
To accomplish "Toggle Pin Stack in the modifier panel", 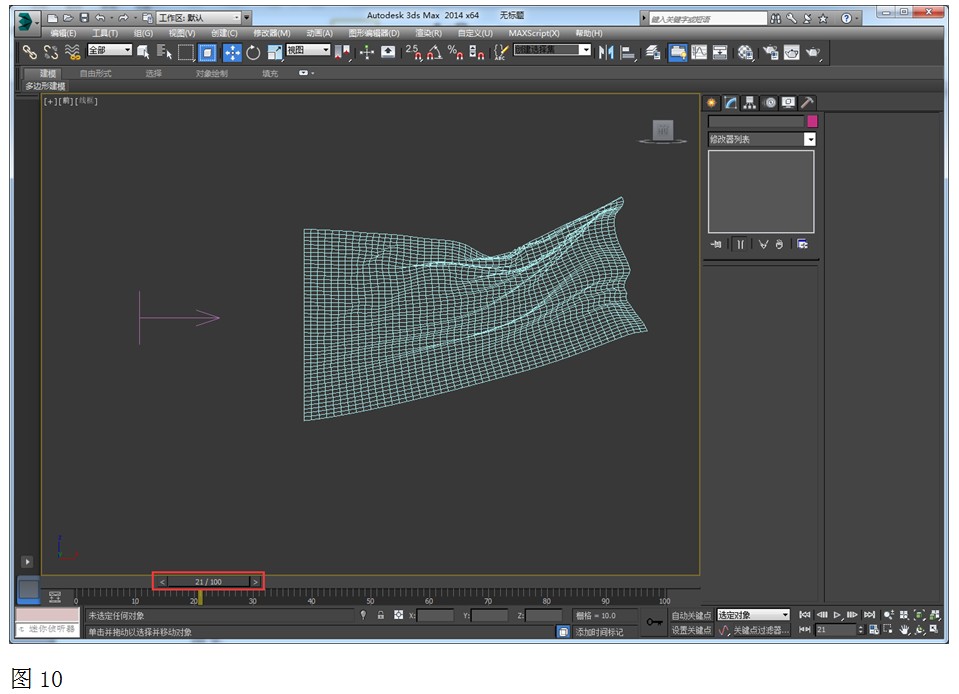I will (x=716, y=245).
